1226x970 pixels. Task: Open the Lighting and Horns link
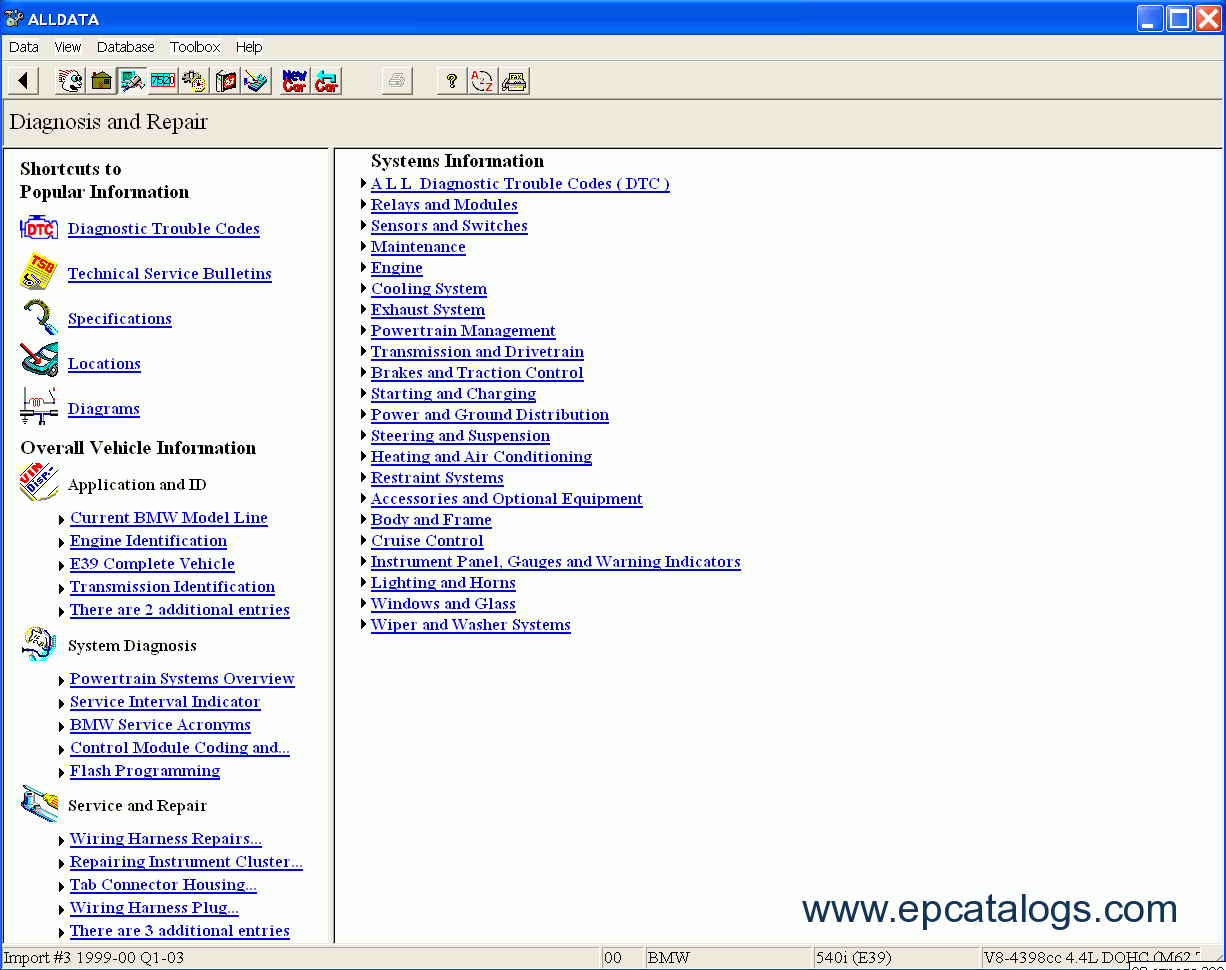tap(443, 583)
